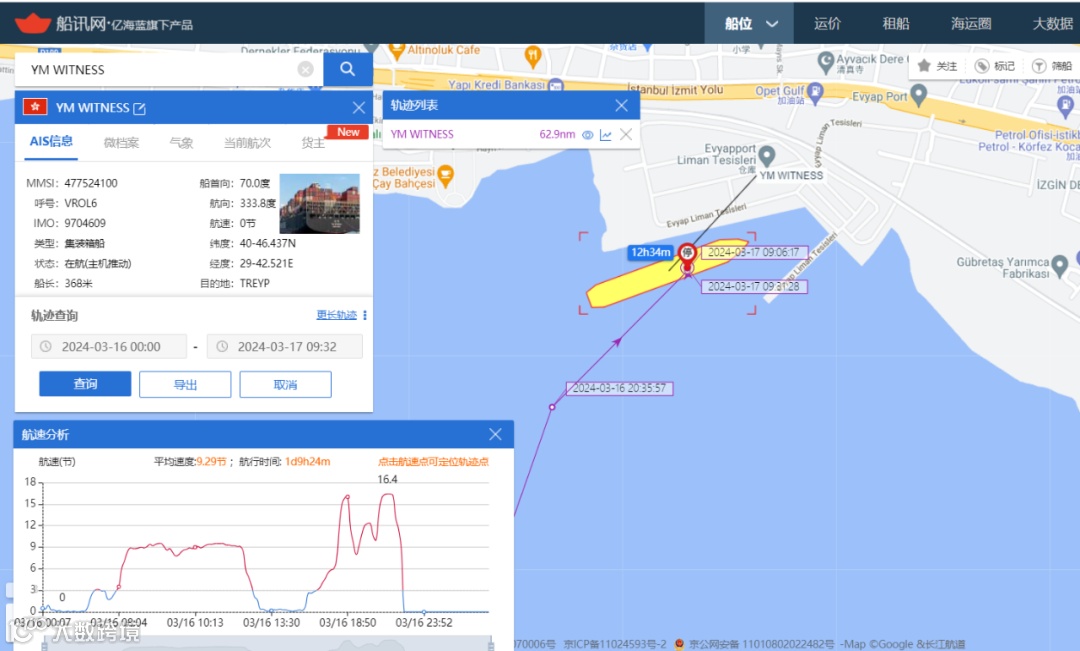Open the 筛船 ship filter button
The image size is (1080, 651).
click(x=1052, y=66)
